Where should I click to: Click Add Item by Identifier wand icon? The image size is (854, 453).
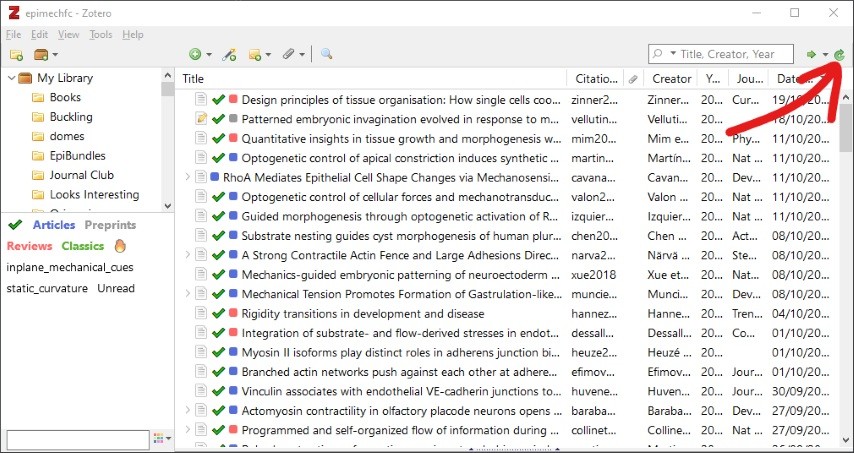[229, 54]
